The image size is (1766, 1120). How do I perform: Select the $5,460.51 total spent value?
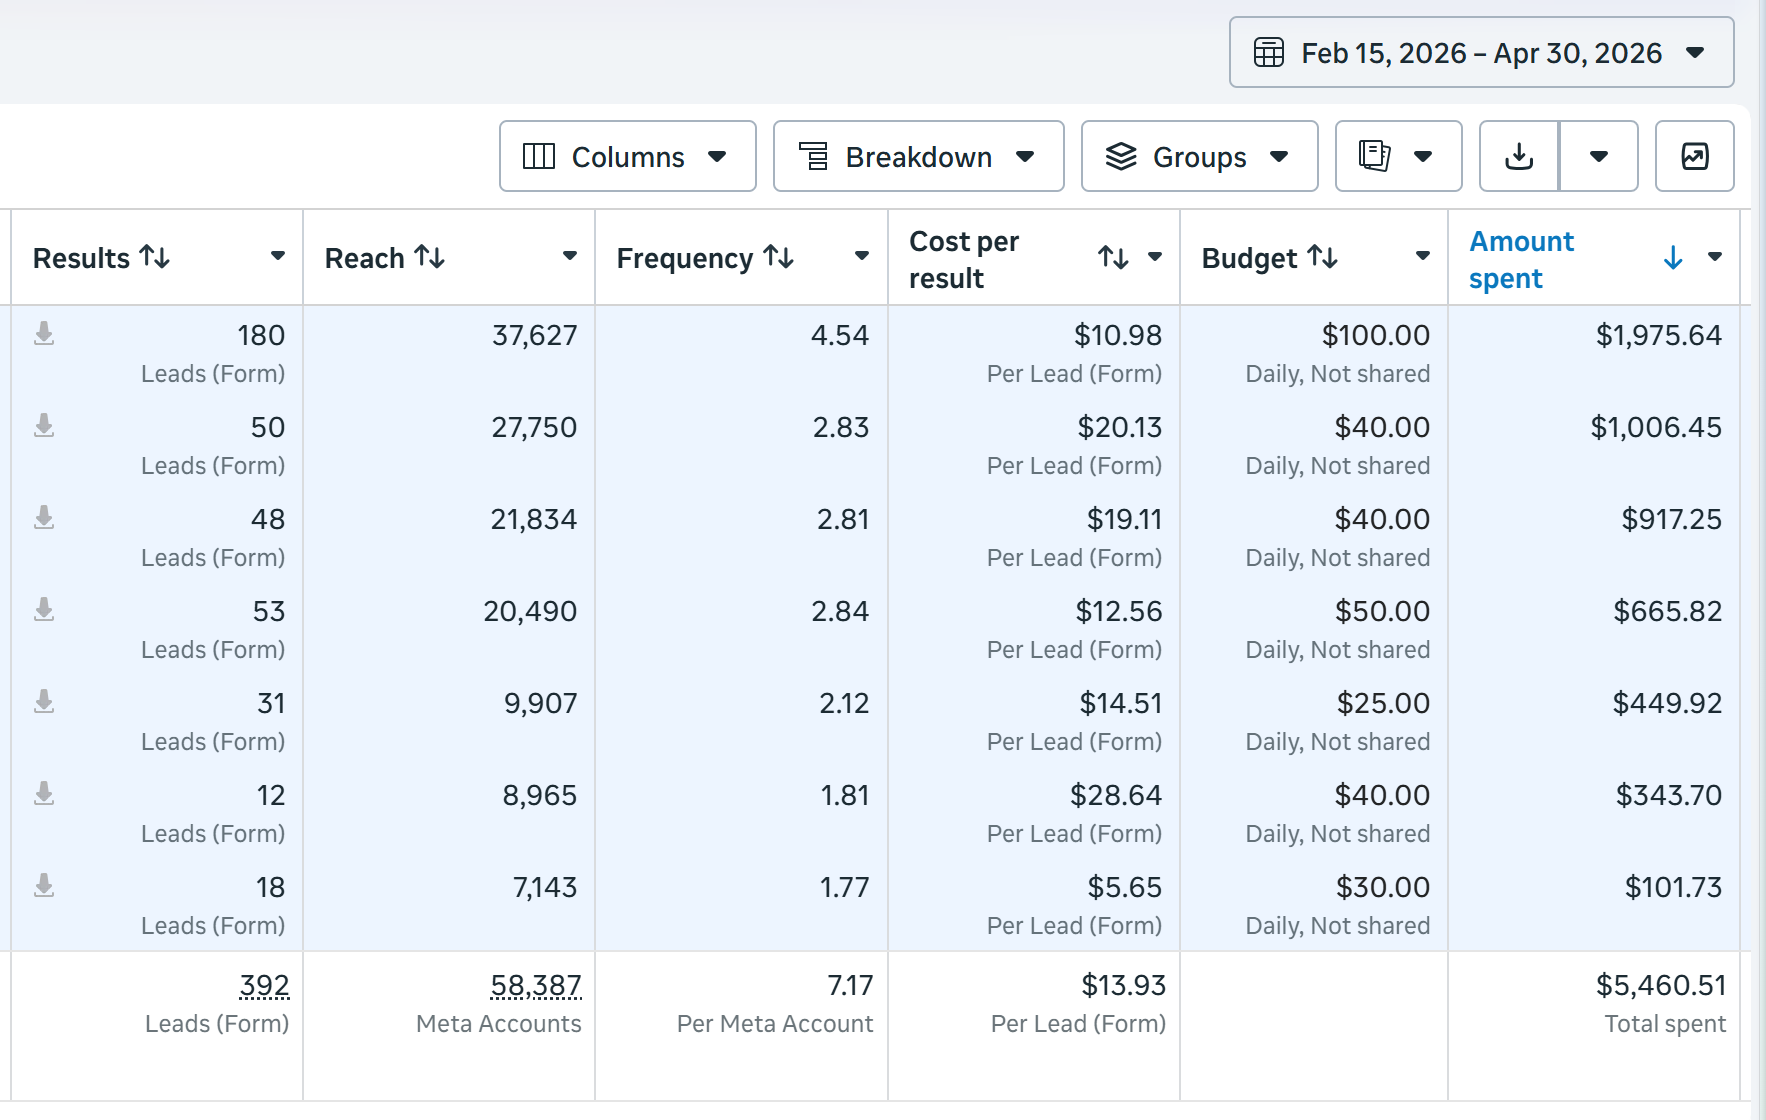(1661, 985)
